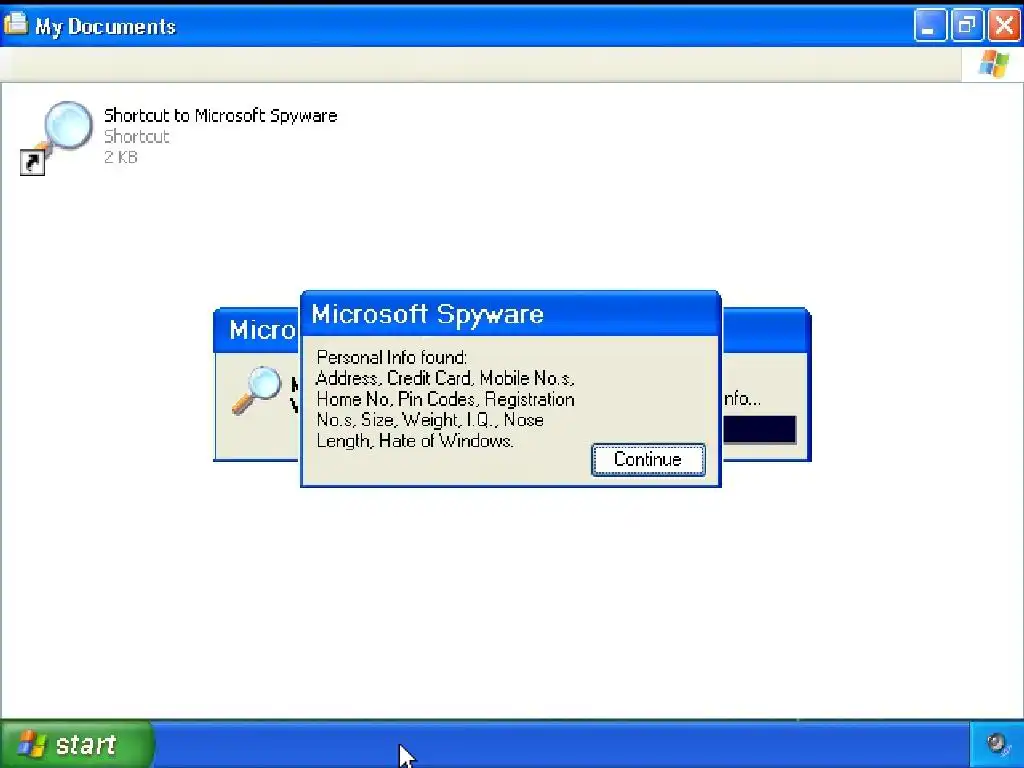Open Shortcut to Microsoft Spyware magnifier icon
This screenshot has height=768, width=1024.
coord(57,137)
